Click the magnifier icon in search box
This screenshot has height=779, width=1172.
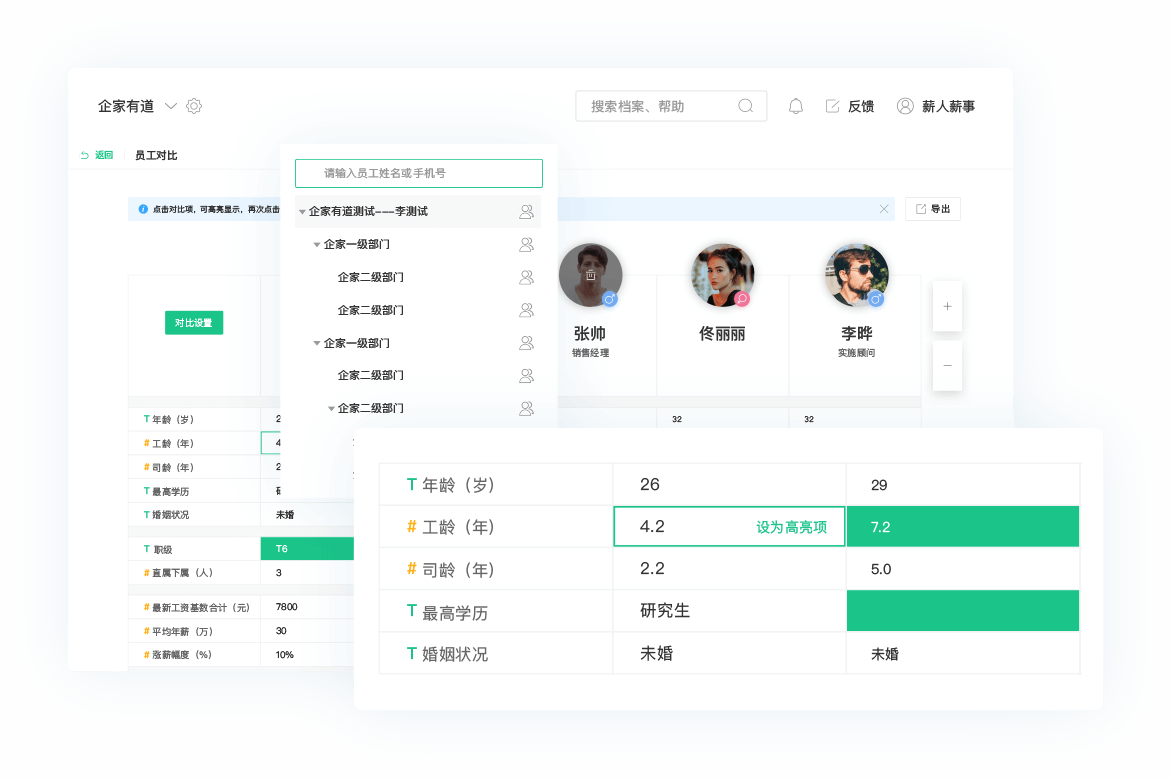pos(746,106)
